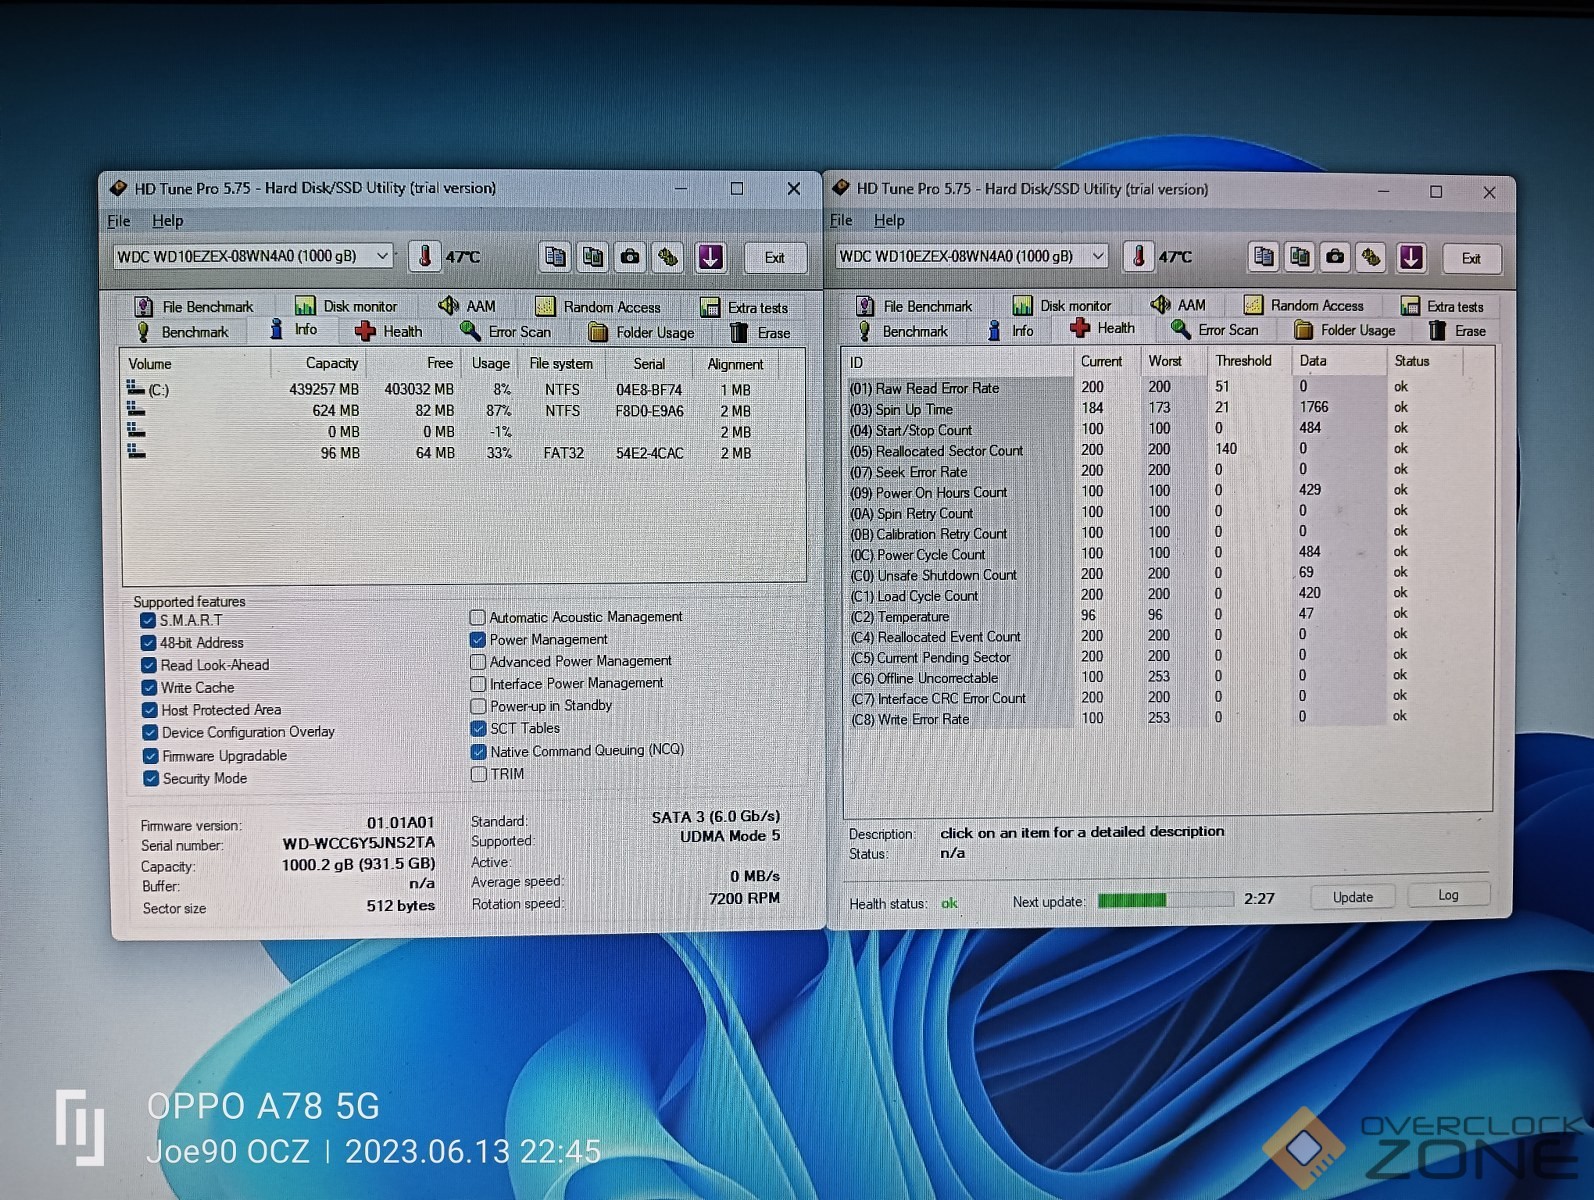Open the options gear icon in left window
The image size is (1594, 1200).
(669, 257)
